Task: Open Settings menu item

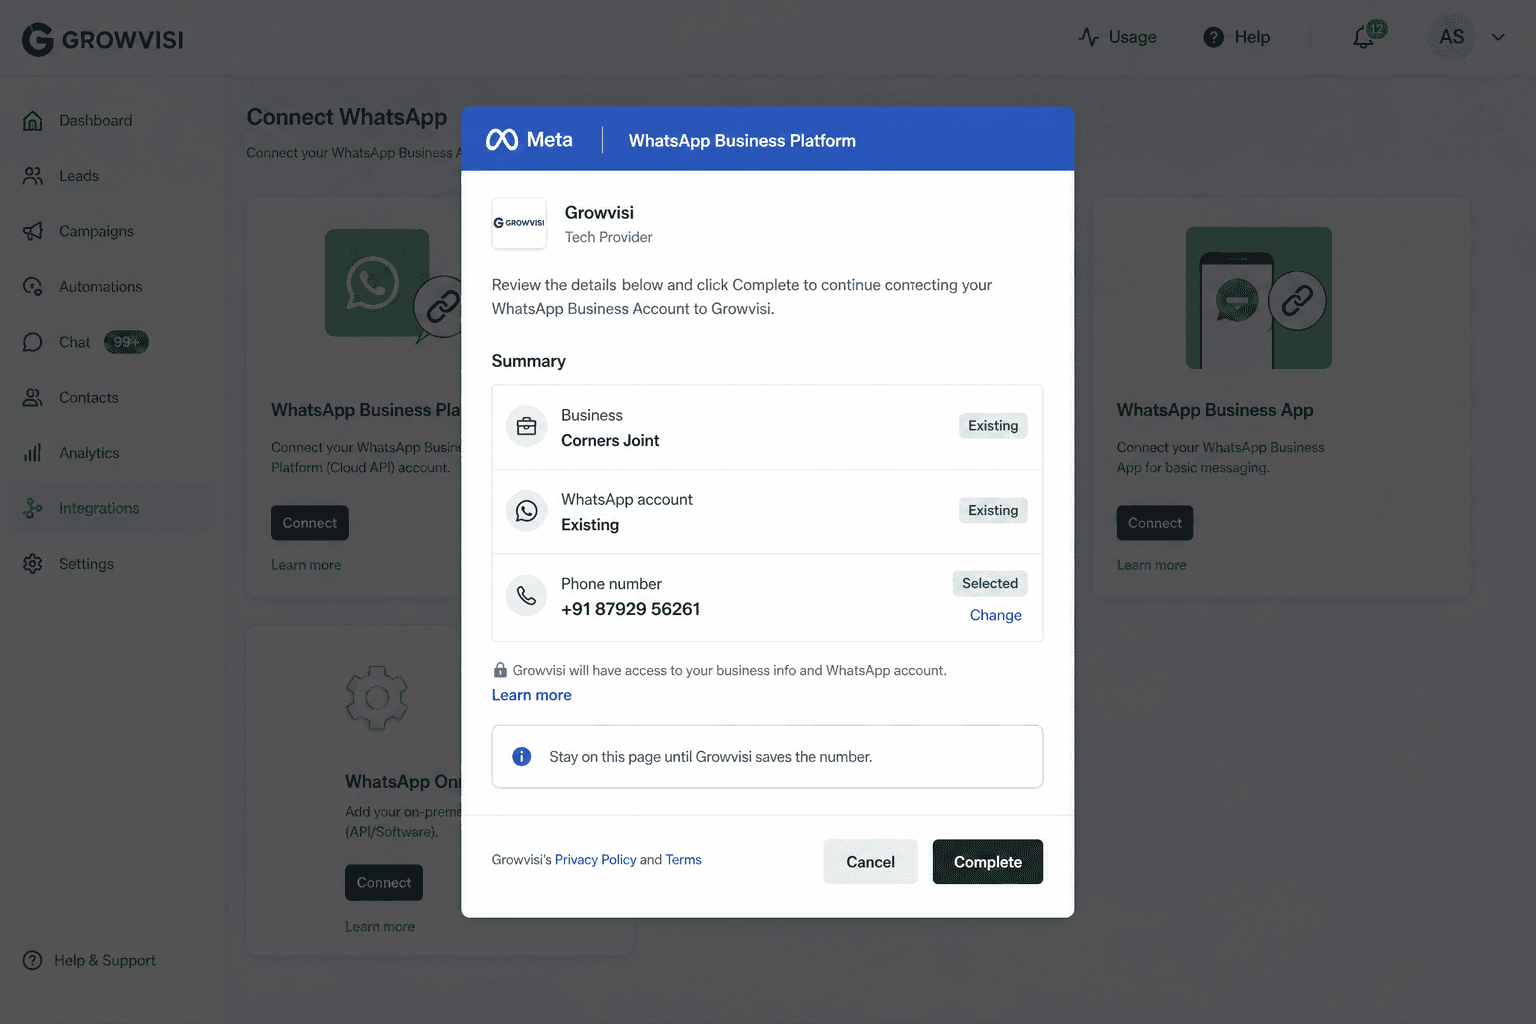Action: coord(86,564)
